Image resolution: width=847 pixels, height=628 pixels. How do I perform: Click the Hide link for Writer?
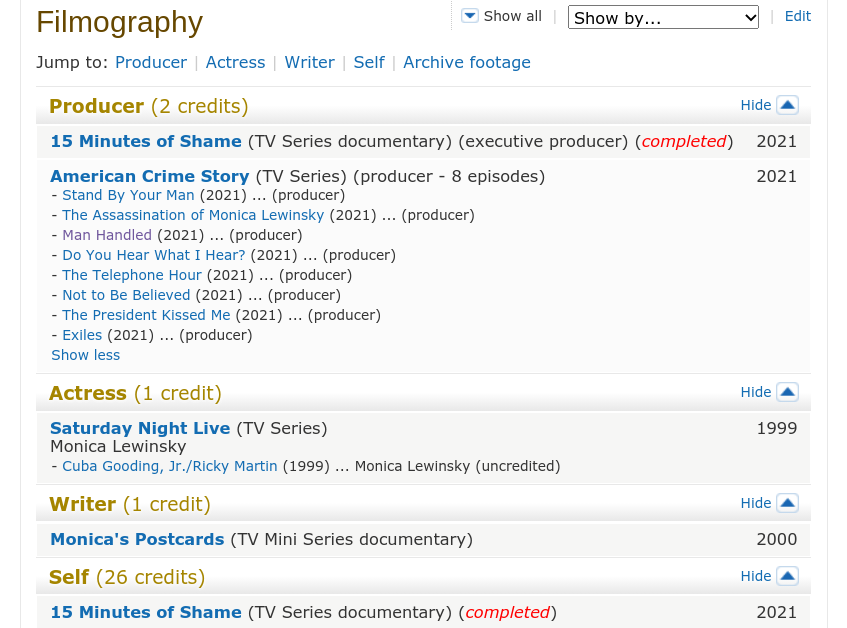point(755,503)
